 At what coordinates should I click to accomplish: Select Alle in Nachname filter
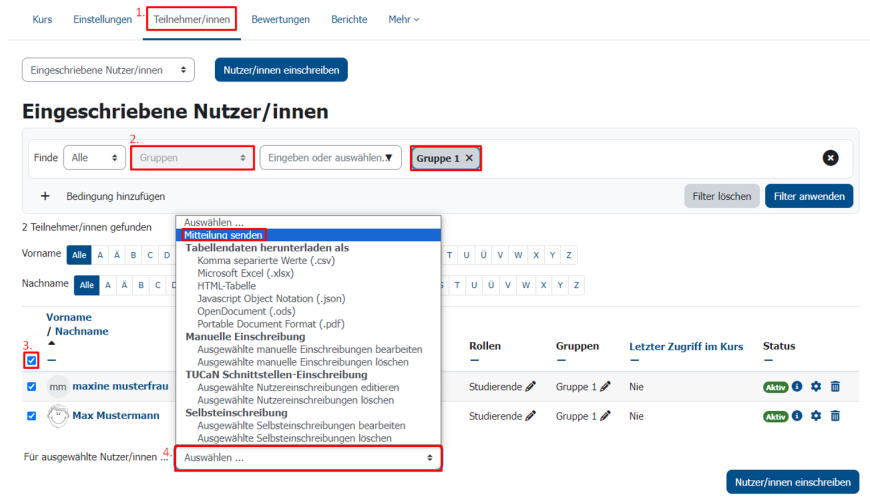87,285
